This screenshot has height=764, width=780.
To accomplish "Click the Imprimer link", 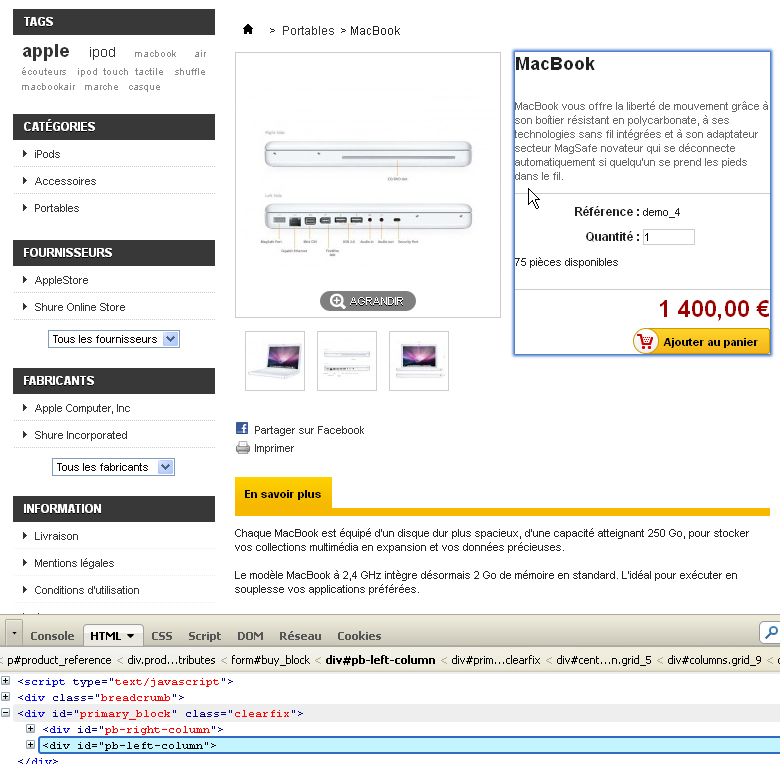I will click(x=274, y=448).
